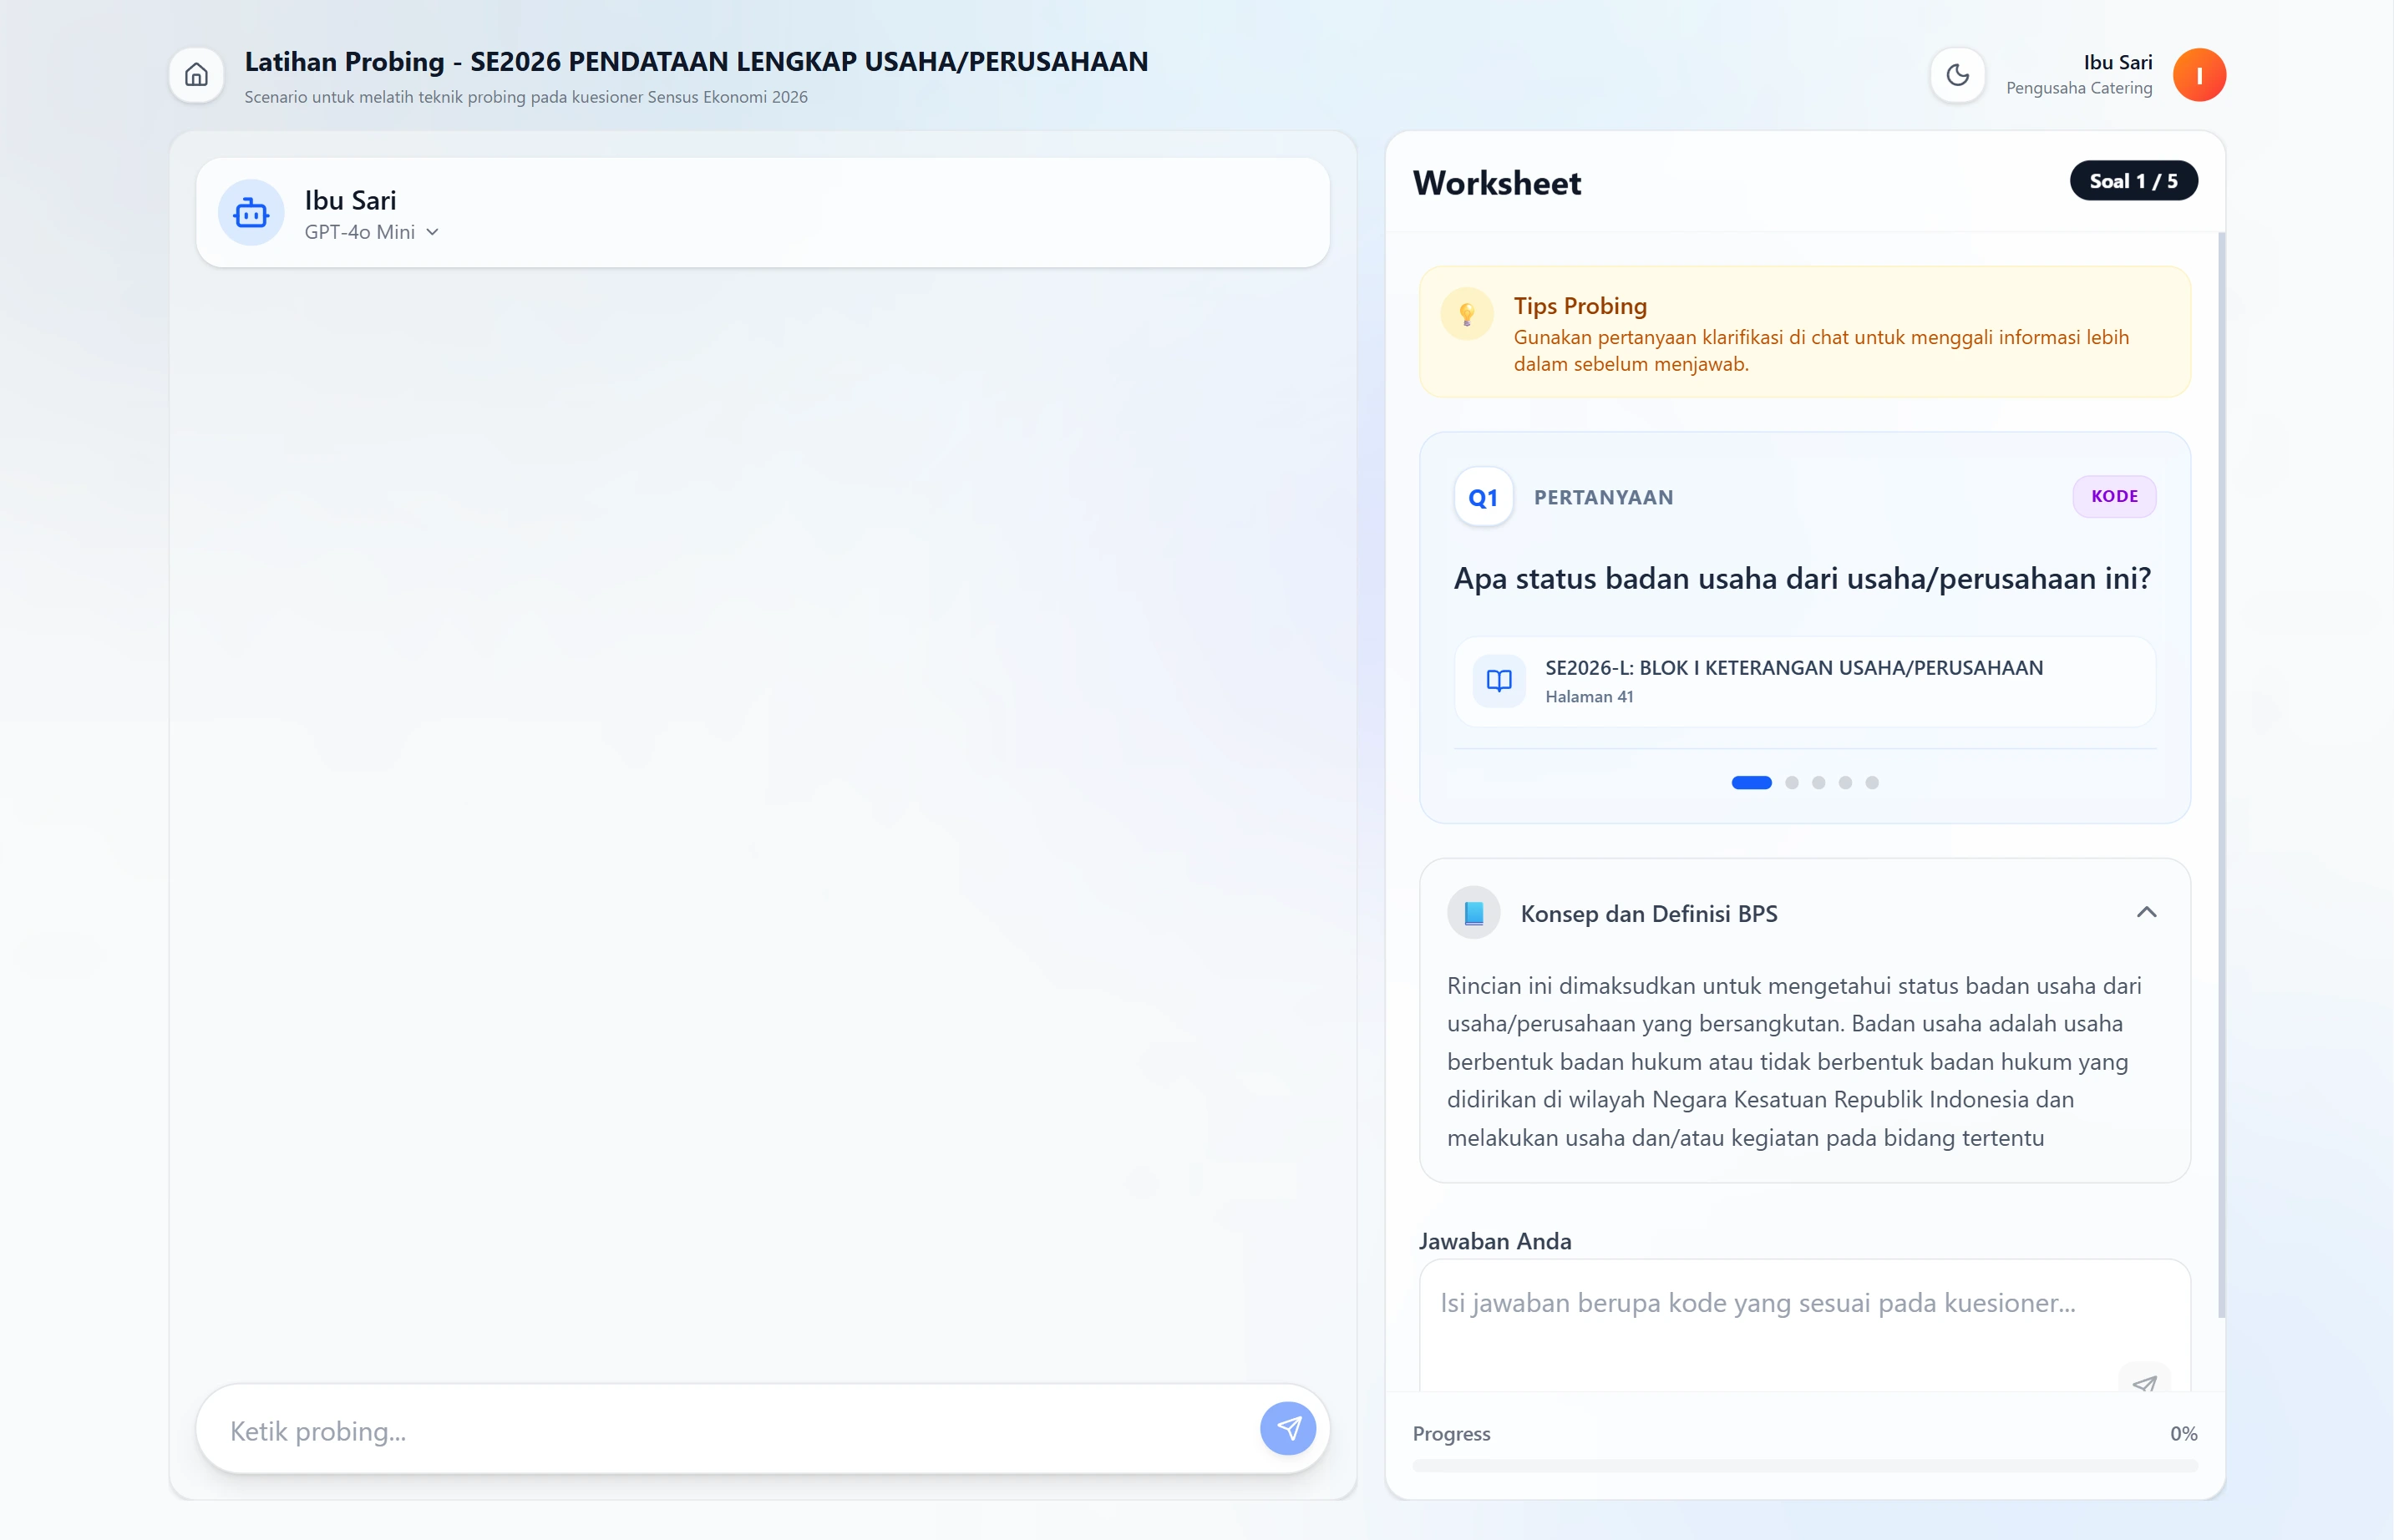Click the book icon on the SE2026-L reference card
This screenshot has width=2394, height=1540.
[x=1499, y=681]
